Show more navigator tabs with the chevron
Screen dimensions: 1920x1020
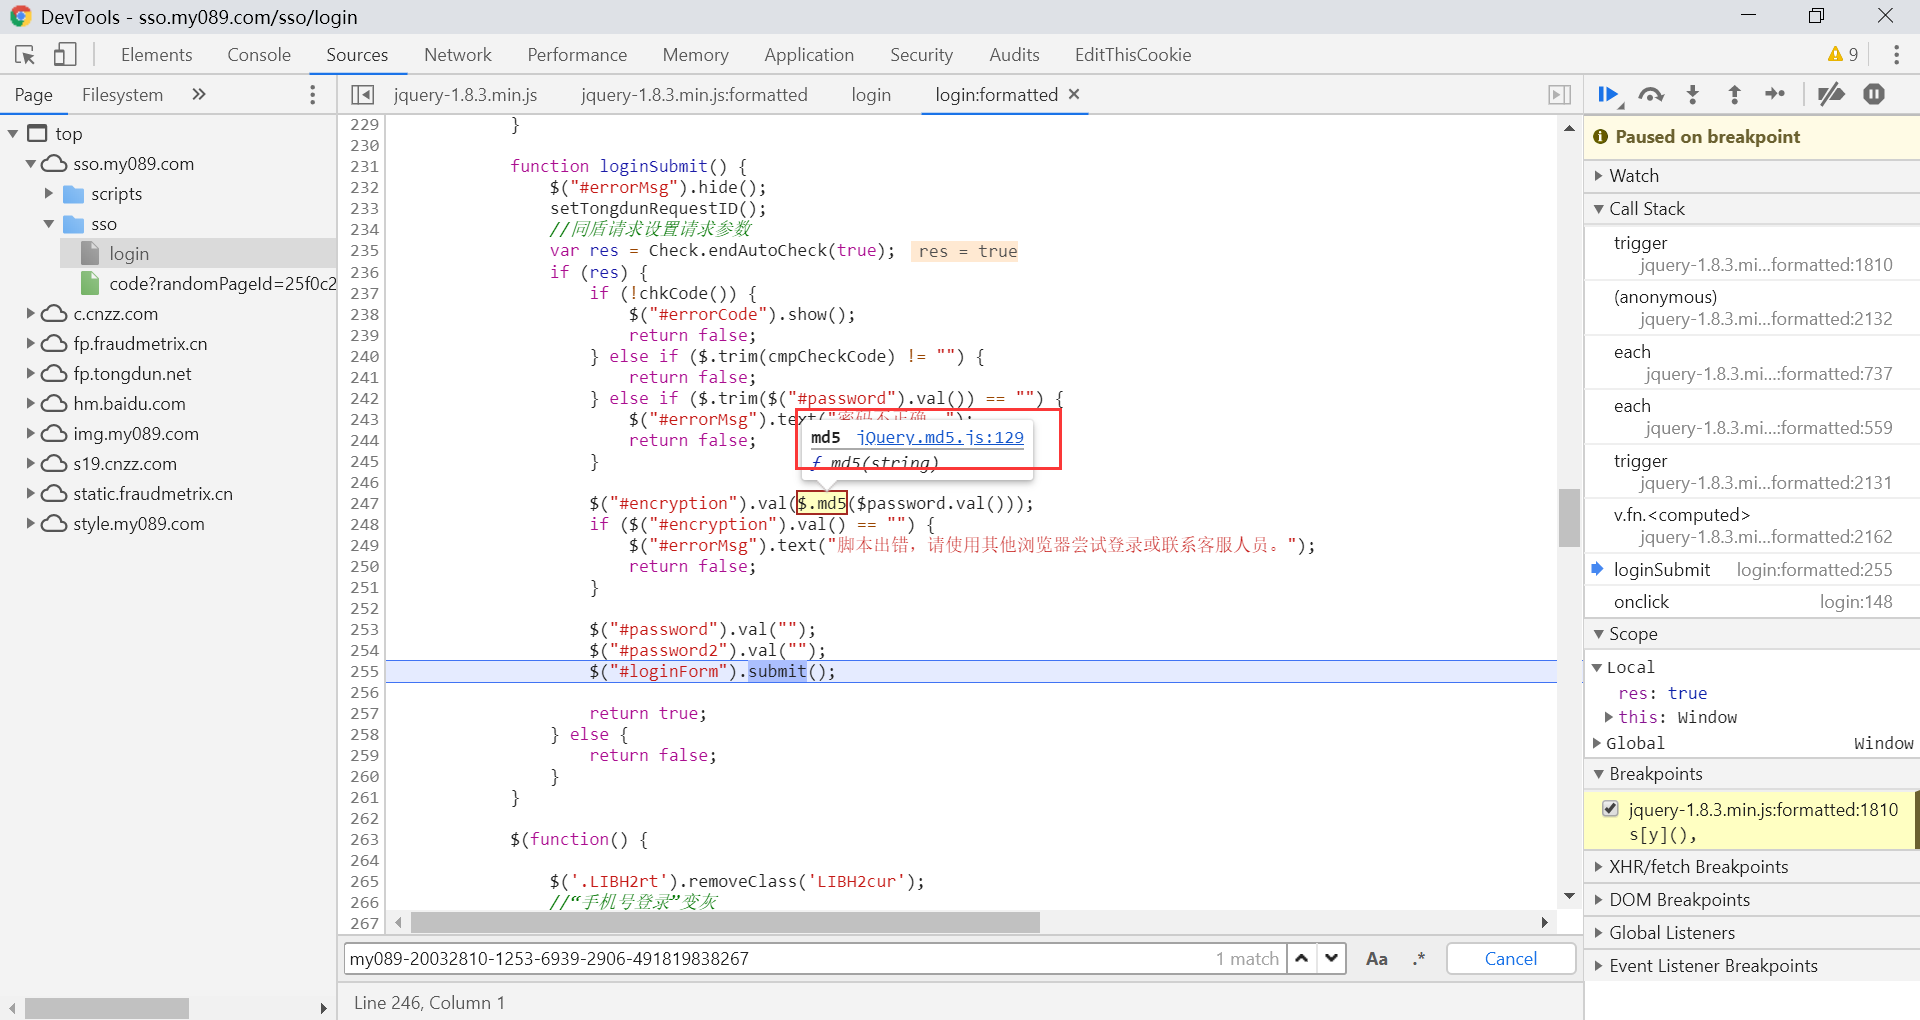[198, 94]
